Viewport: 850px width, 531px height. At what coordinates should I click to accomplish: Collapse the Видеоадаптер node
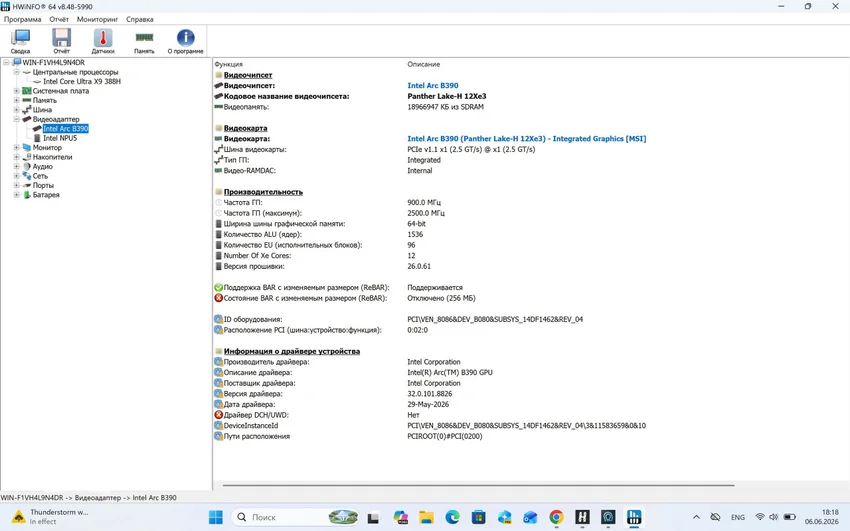16,119
